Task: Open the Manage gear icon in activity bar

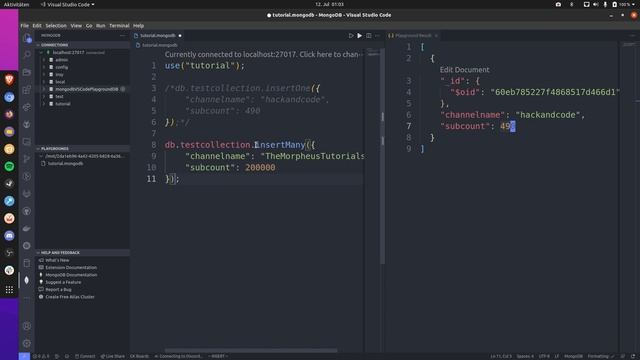Action: [27, 343]
